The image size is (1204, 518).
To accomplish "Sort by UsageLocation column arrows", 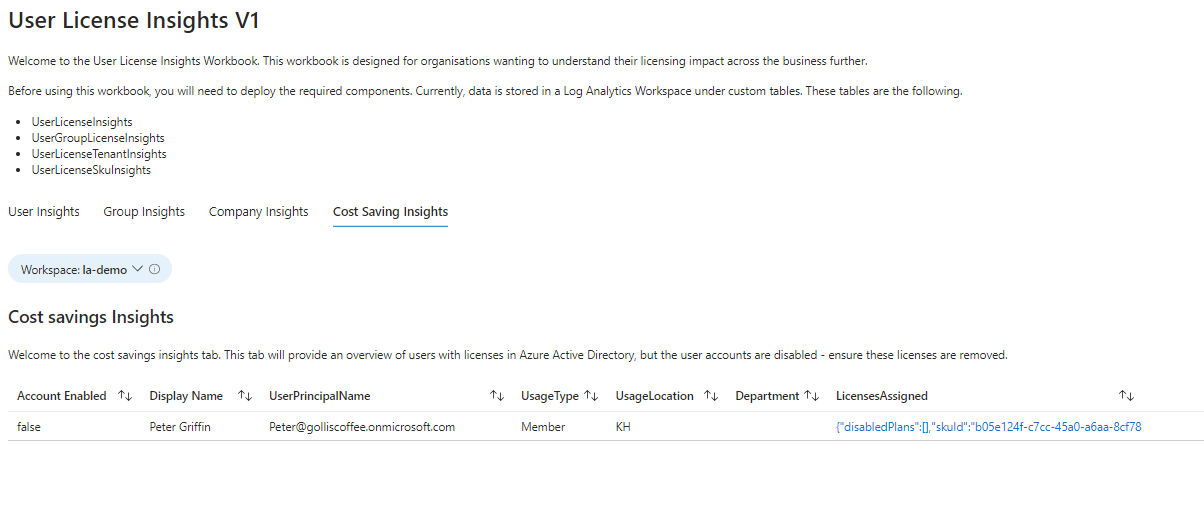I will pos(711,396).
